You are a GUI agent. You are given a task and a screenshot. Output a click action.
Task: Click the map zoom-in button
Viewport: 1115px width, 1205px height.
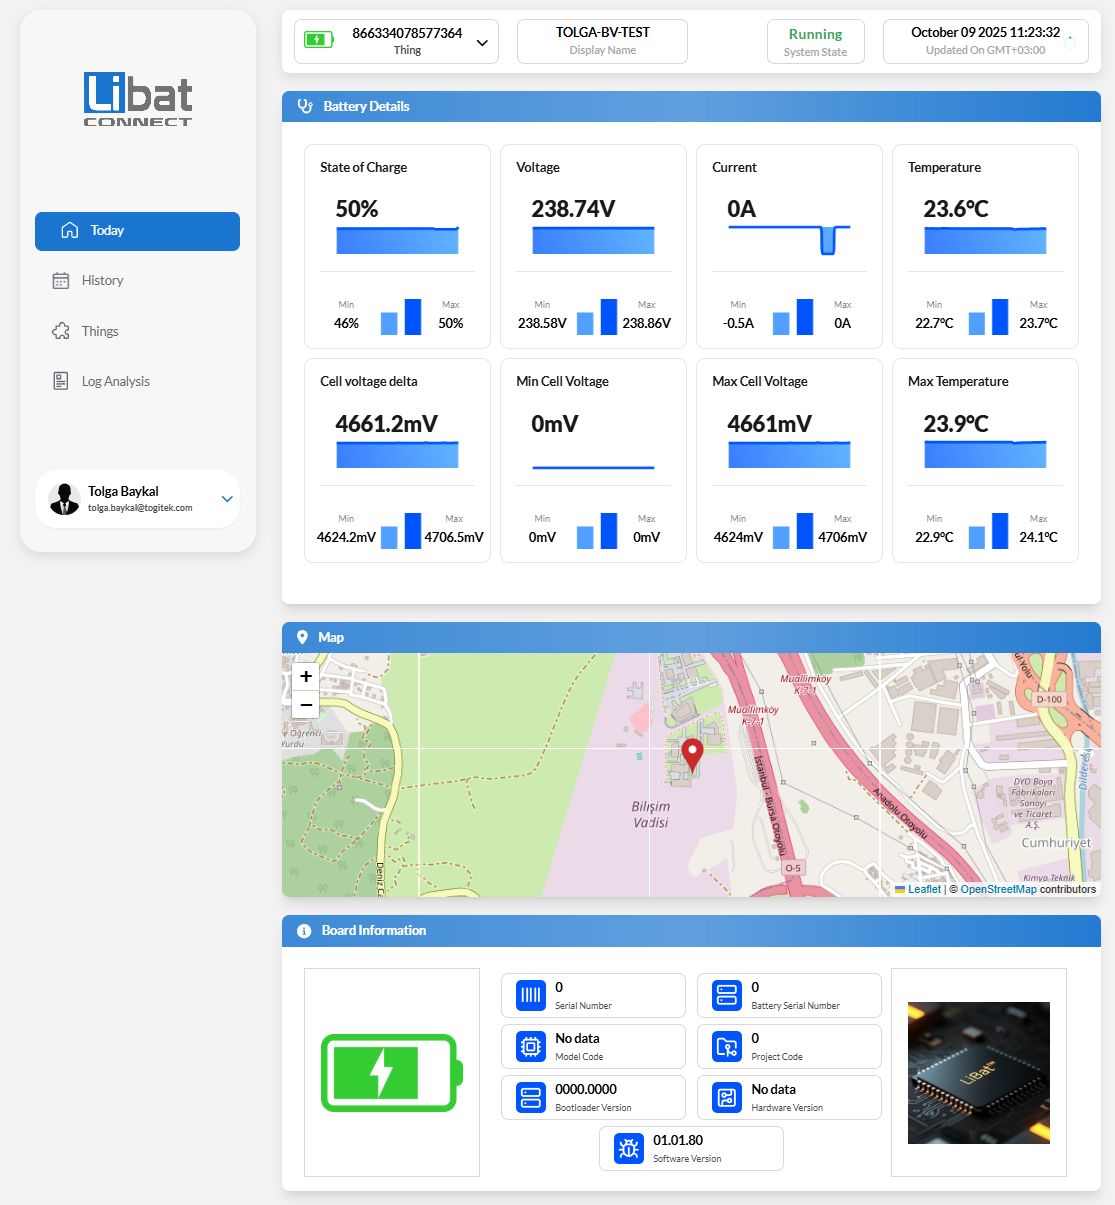pos(305,676)
